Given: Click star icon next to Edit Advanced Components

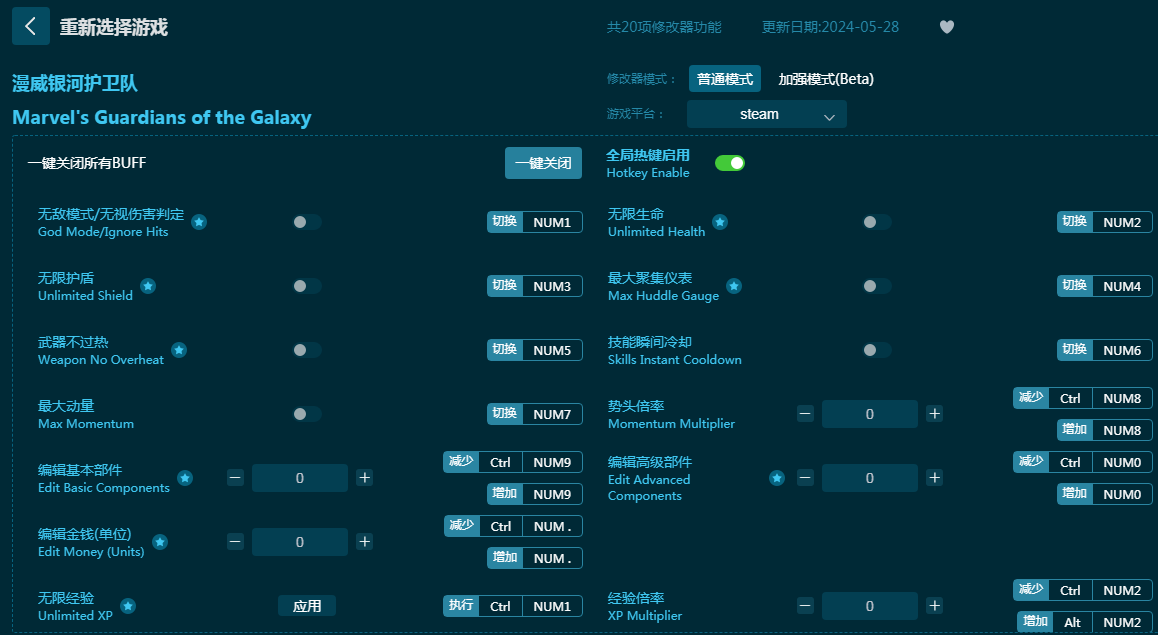Looking at the screenshot, I should tap(777, 478).
